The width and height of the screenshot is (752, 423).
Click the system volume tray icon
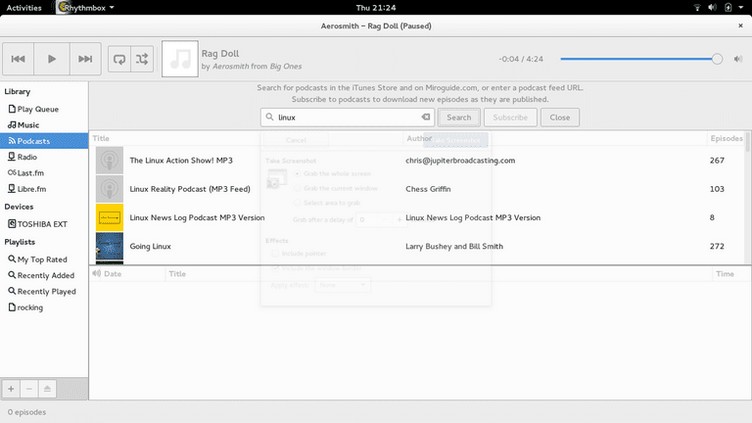point(713,8)
